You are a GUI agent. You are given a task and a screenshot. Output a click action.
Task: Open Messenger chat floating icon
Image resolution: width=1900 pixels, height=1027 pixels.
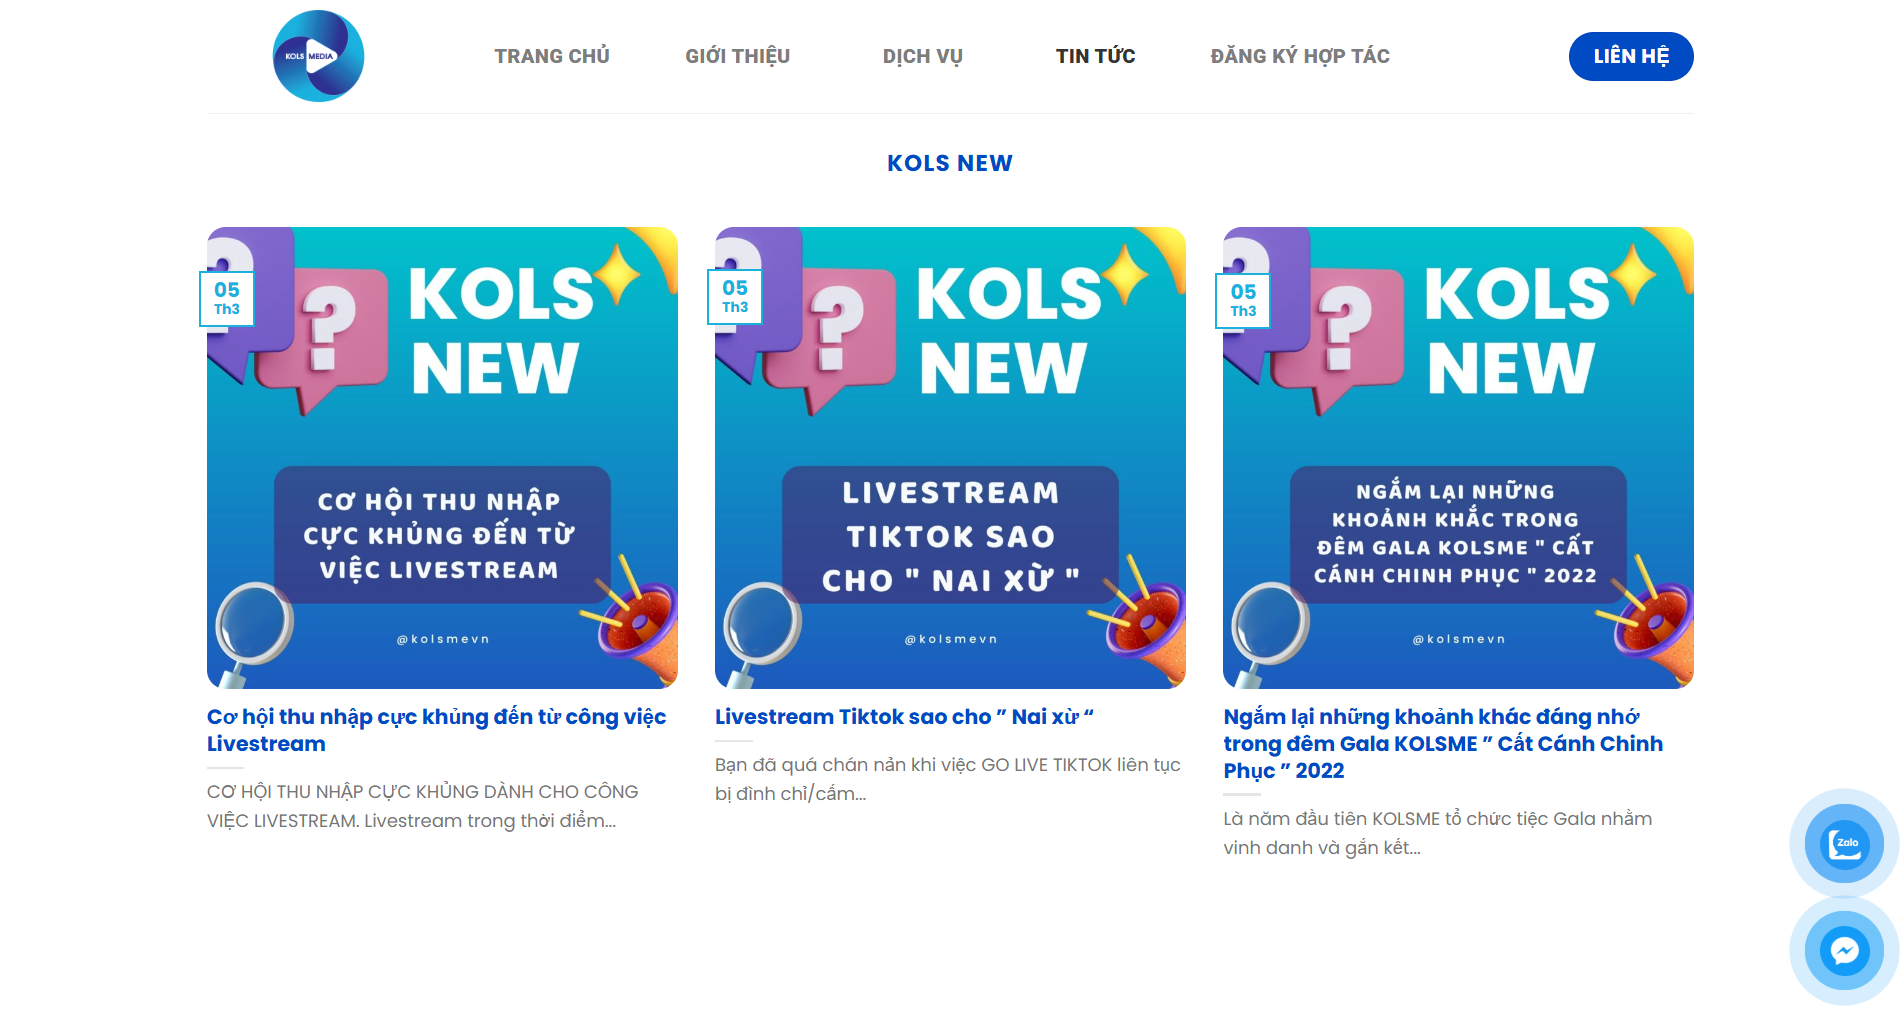pyautogui.click(x=1844, y=950)
